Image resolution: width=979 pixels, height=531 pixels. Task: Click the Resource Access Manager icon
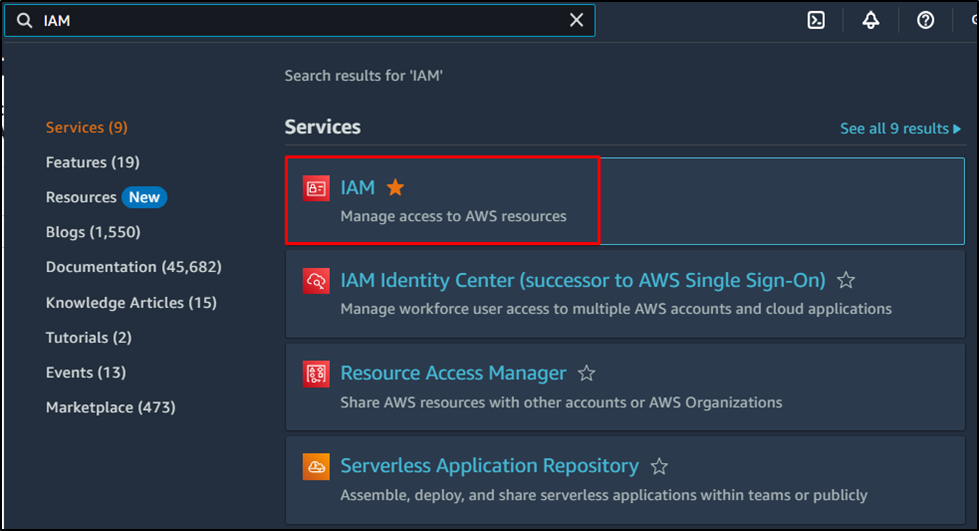point(316,374)
